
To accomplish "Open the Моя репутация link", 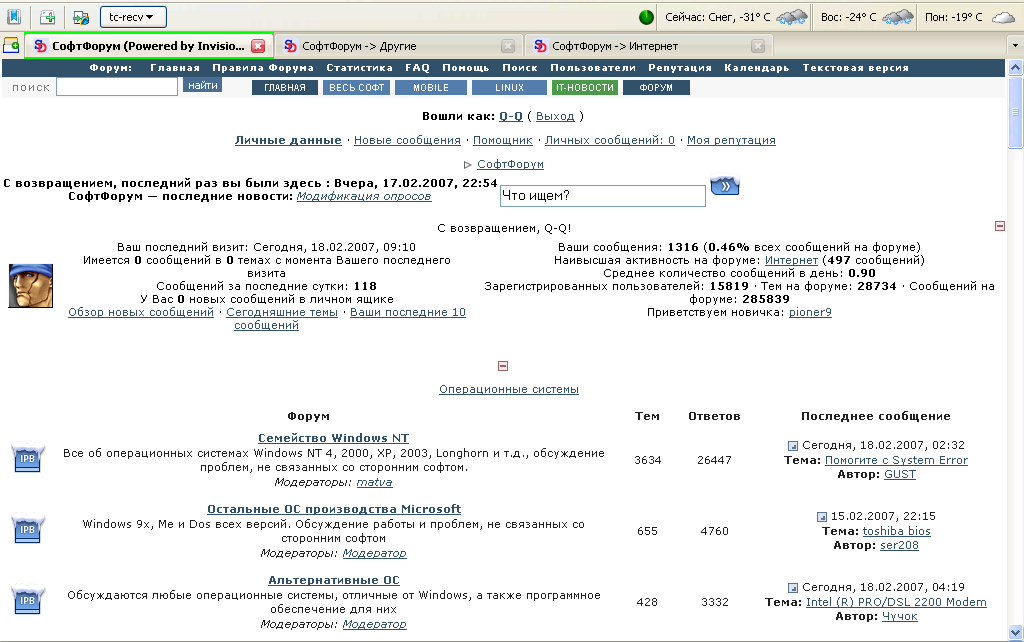I will click(731, 140).
